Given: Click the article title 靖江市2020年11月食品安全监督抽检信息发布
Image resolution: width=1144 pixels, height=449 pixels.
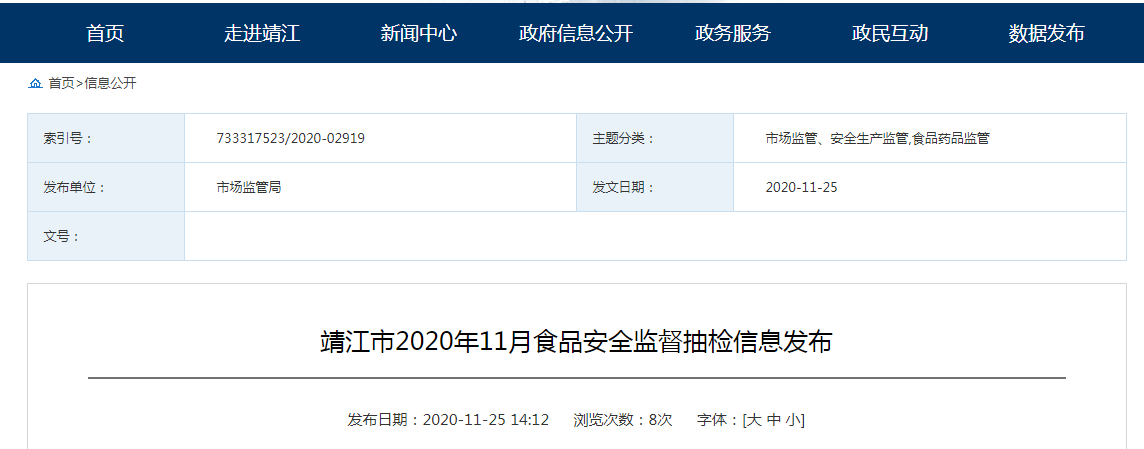Looking at the screenshot, I should pyautogui.click(x=576, y=342).
